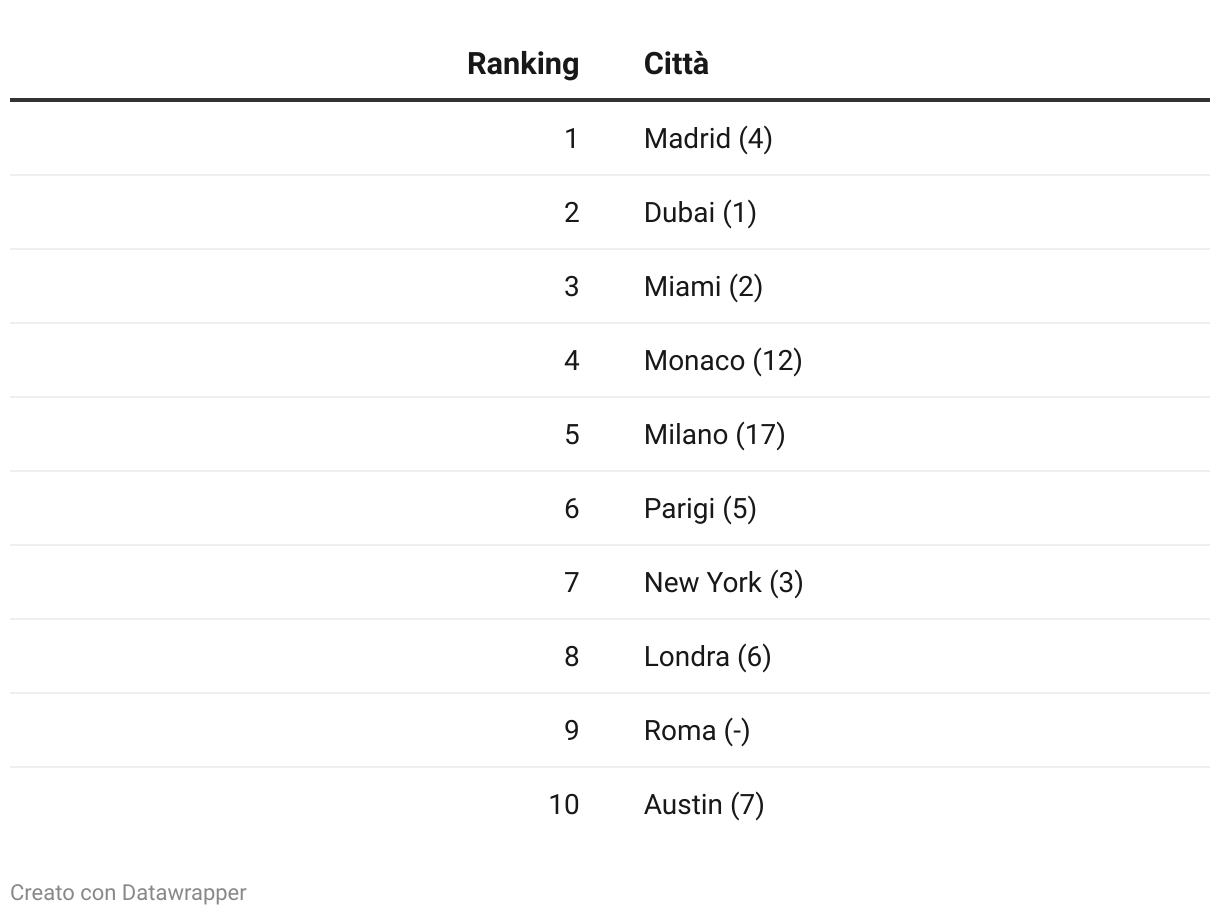
Task: Select the Parigi (5) cell
Action: (700, 508)
